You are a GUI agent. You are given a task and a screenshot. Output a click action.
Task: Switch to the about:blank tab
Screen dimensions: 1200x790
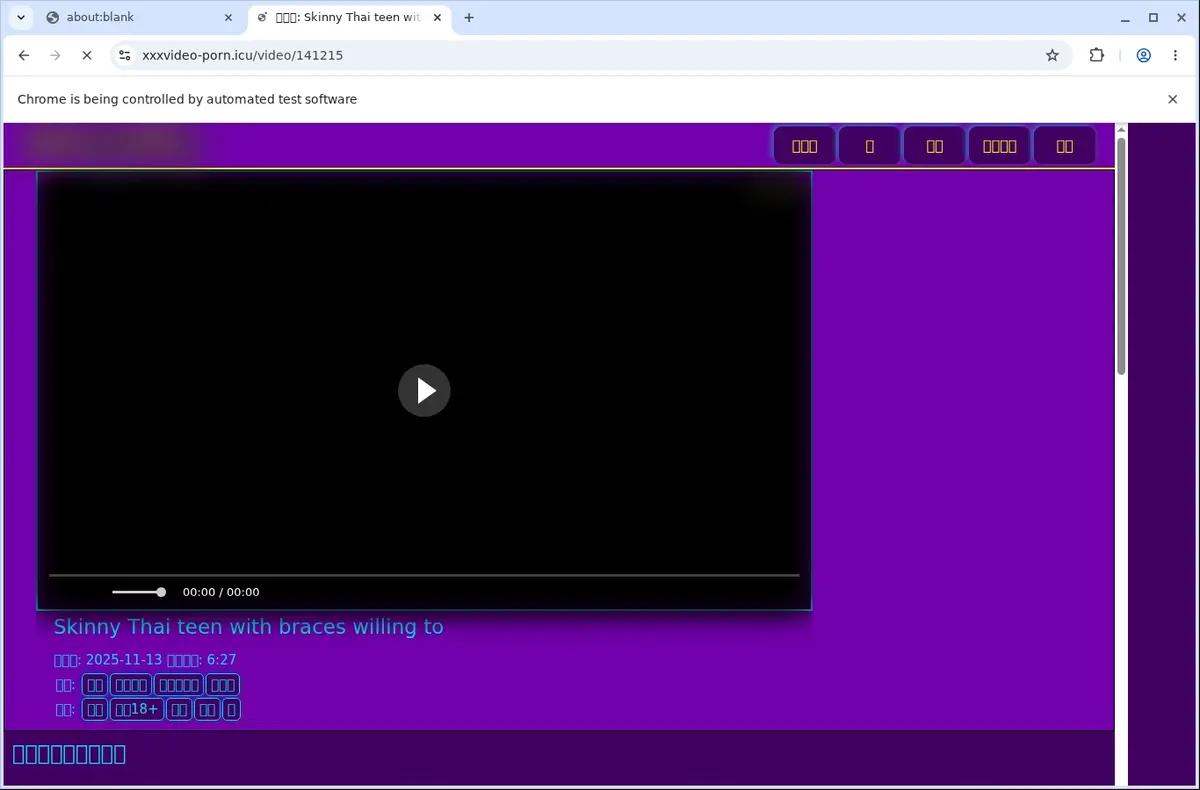click(x=138, y=17)
